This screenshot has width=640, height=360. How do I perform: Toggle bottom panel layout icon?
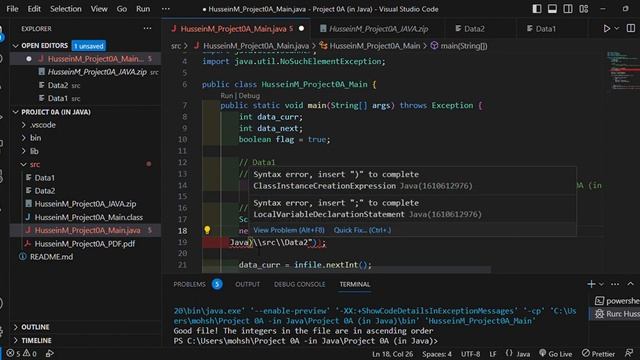pyautogui.click(x=552, y=9)
